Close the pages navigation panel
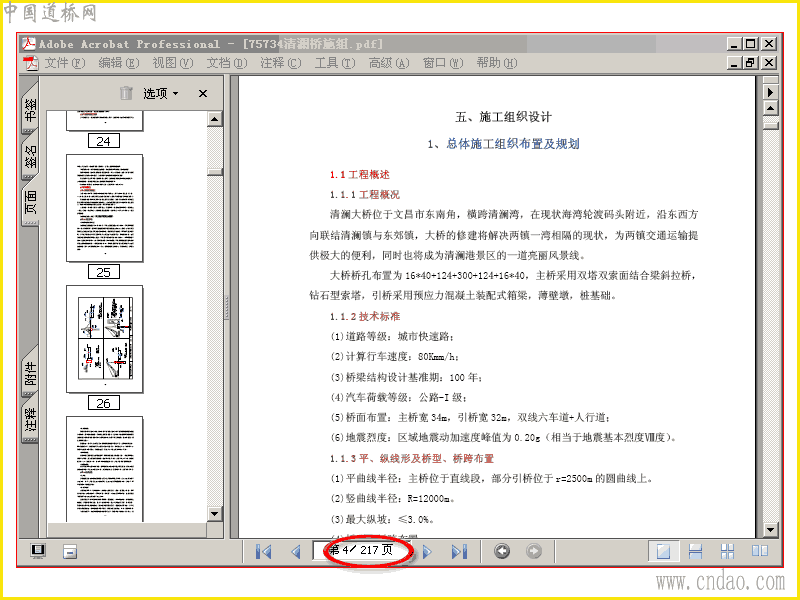The width and height of the screenshot is (800, 600). click(203, 93)
